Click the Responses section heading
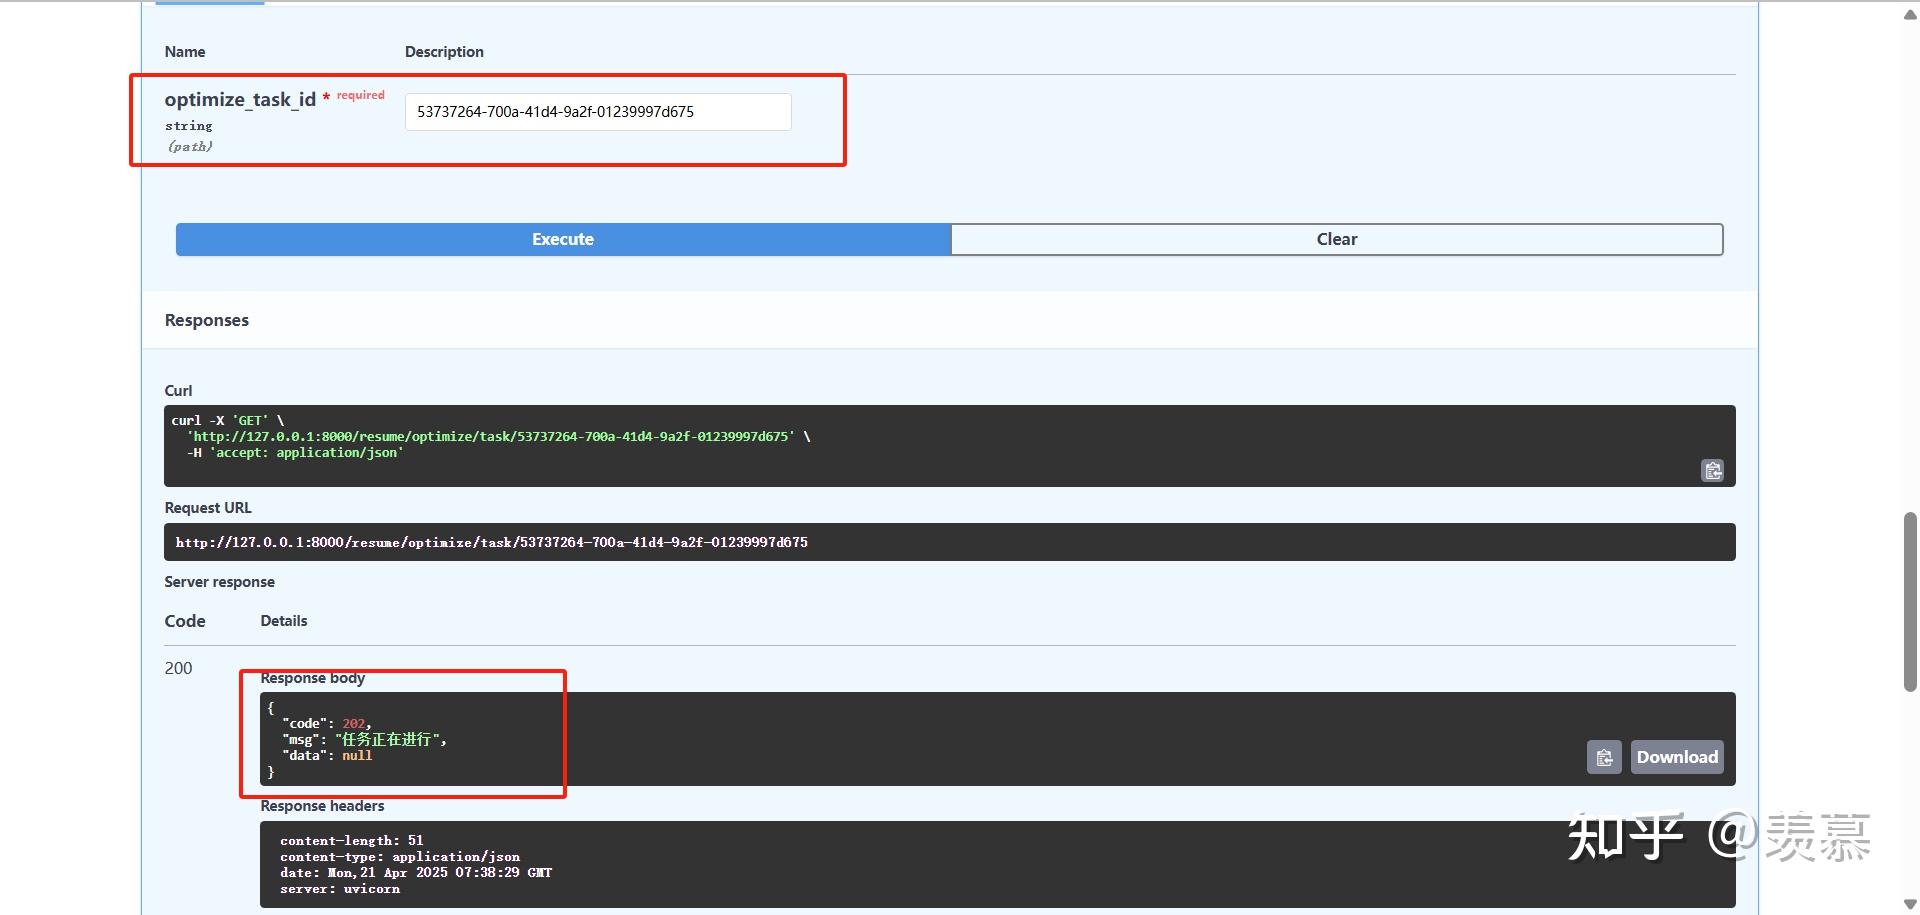The height and width of the screenshot is (915, 1920). (x=206, y=319)
